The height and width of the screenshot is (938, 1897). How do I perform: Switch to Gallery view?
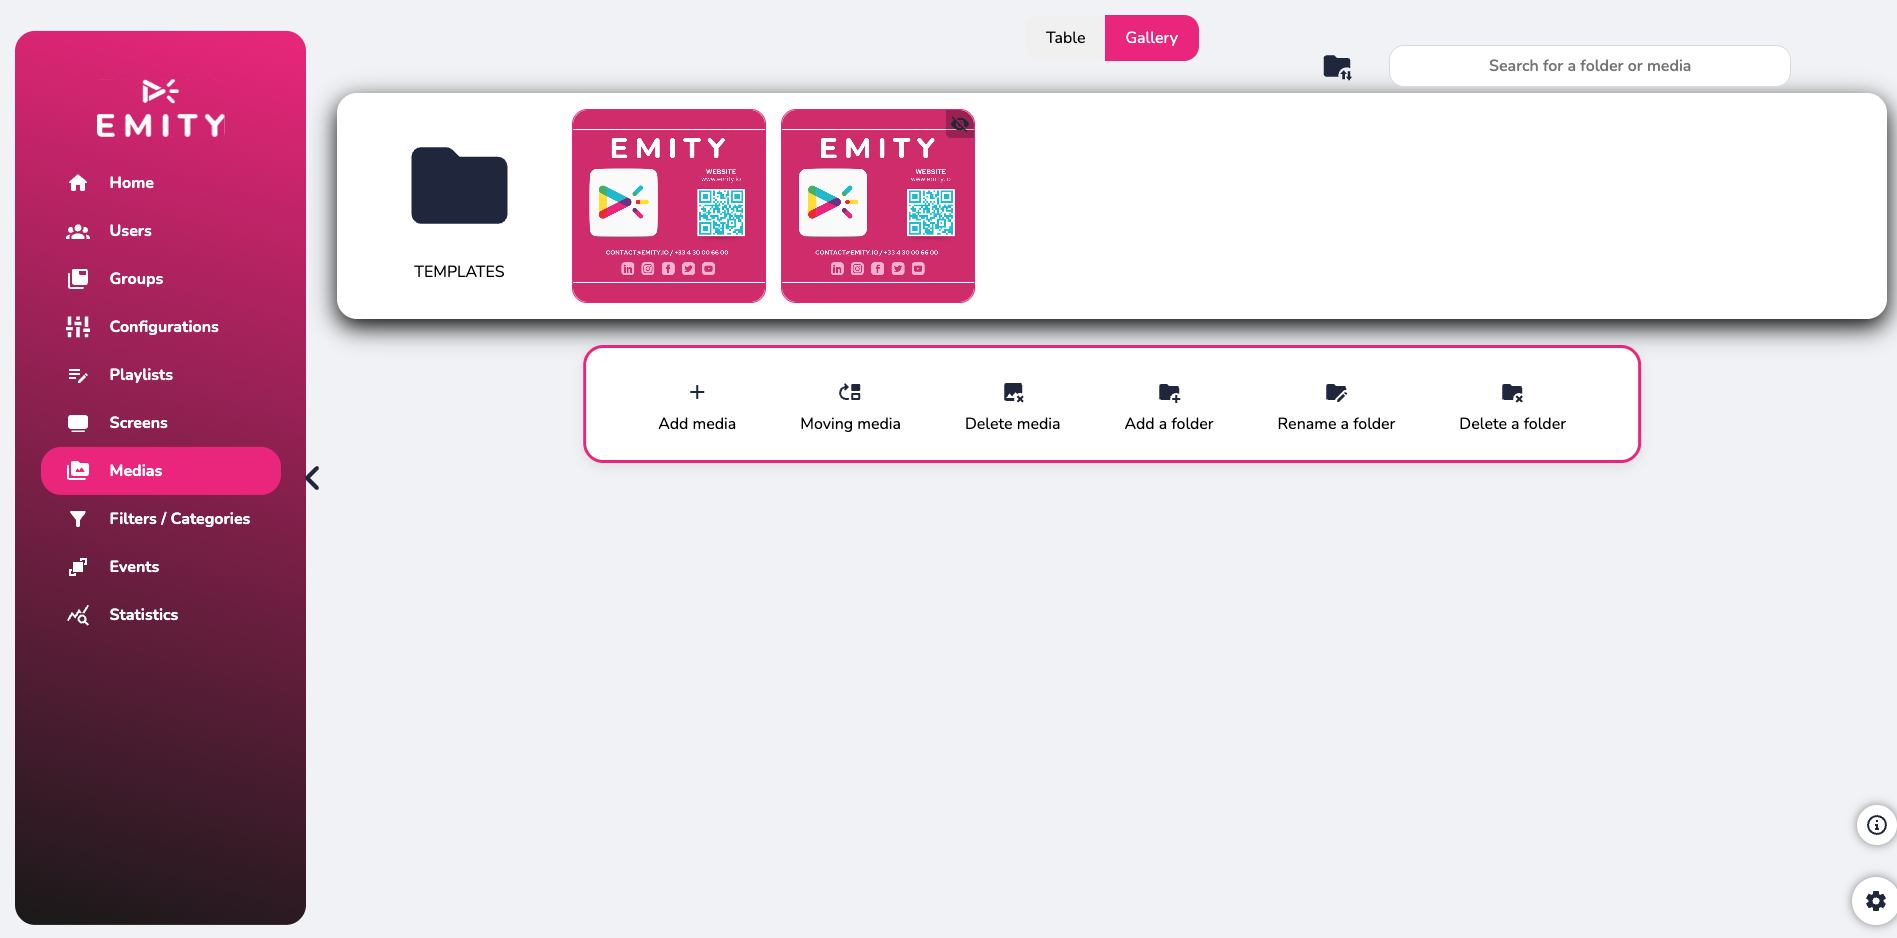pos(1151,38)
